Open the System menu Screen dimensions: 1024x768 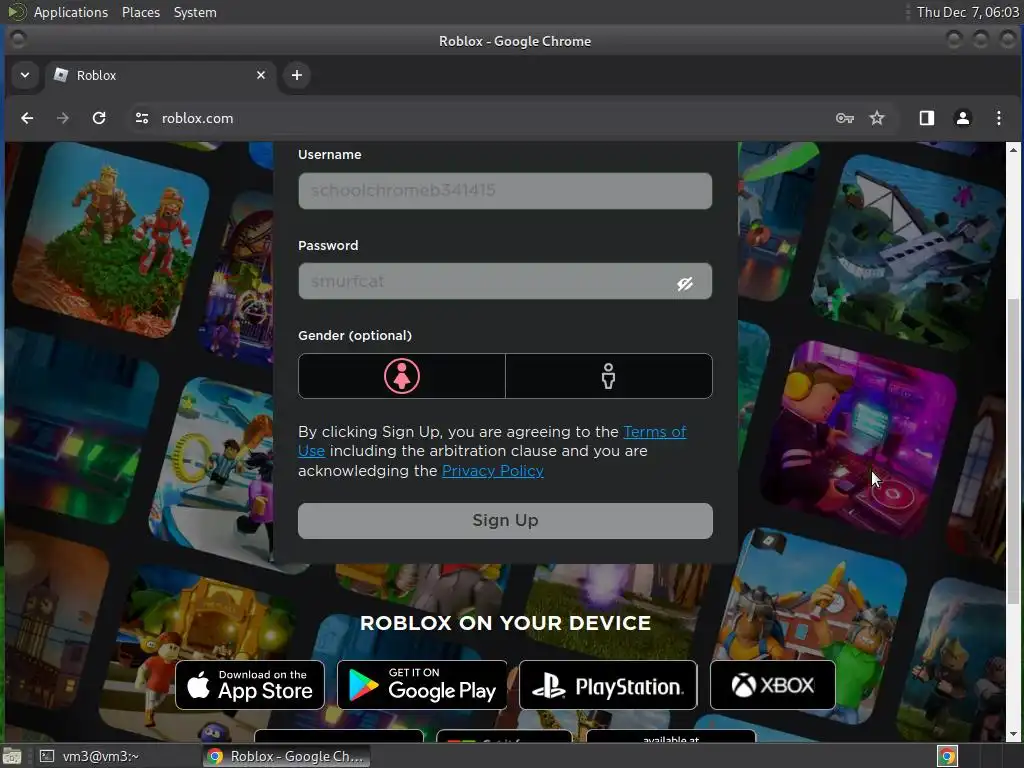(x=195, y=12)
